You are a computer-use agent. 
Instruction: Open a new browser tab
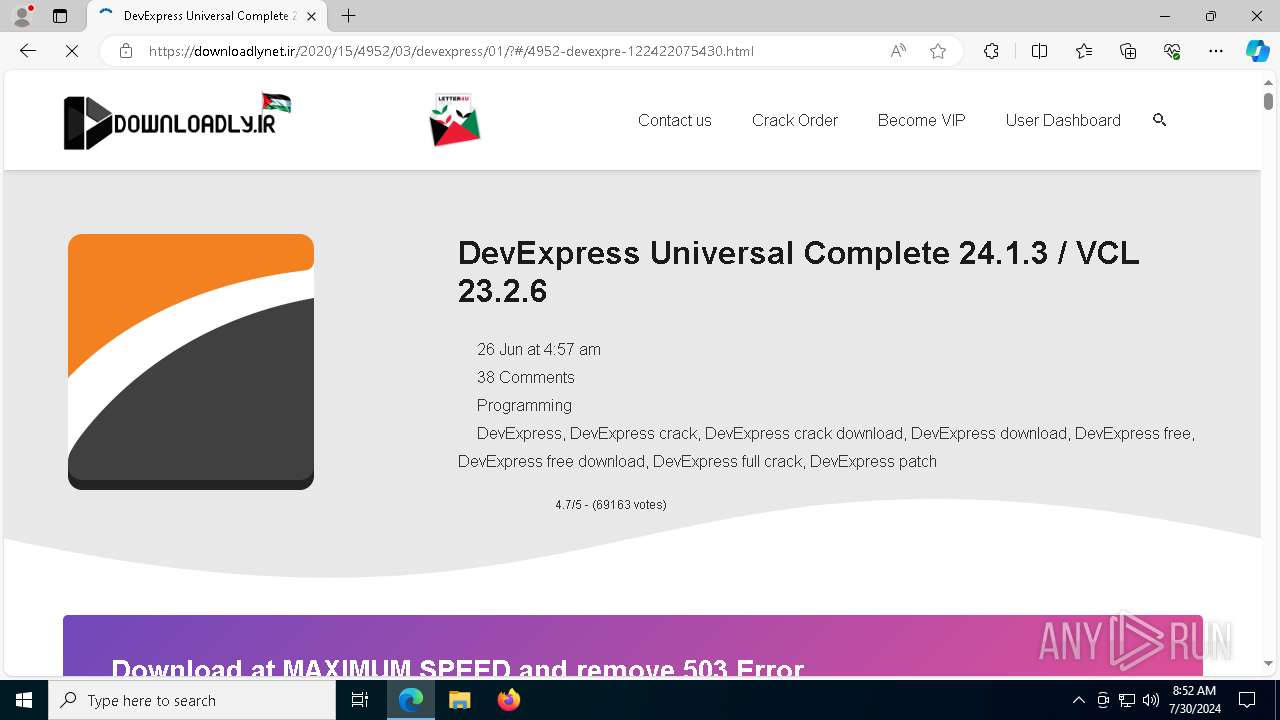tap(348, 16)
